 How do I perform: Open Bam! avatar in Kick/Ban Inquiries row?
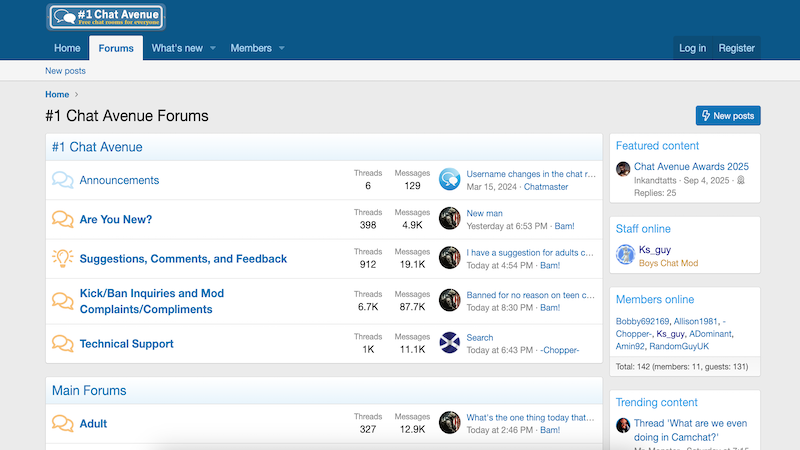[449, 300]
